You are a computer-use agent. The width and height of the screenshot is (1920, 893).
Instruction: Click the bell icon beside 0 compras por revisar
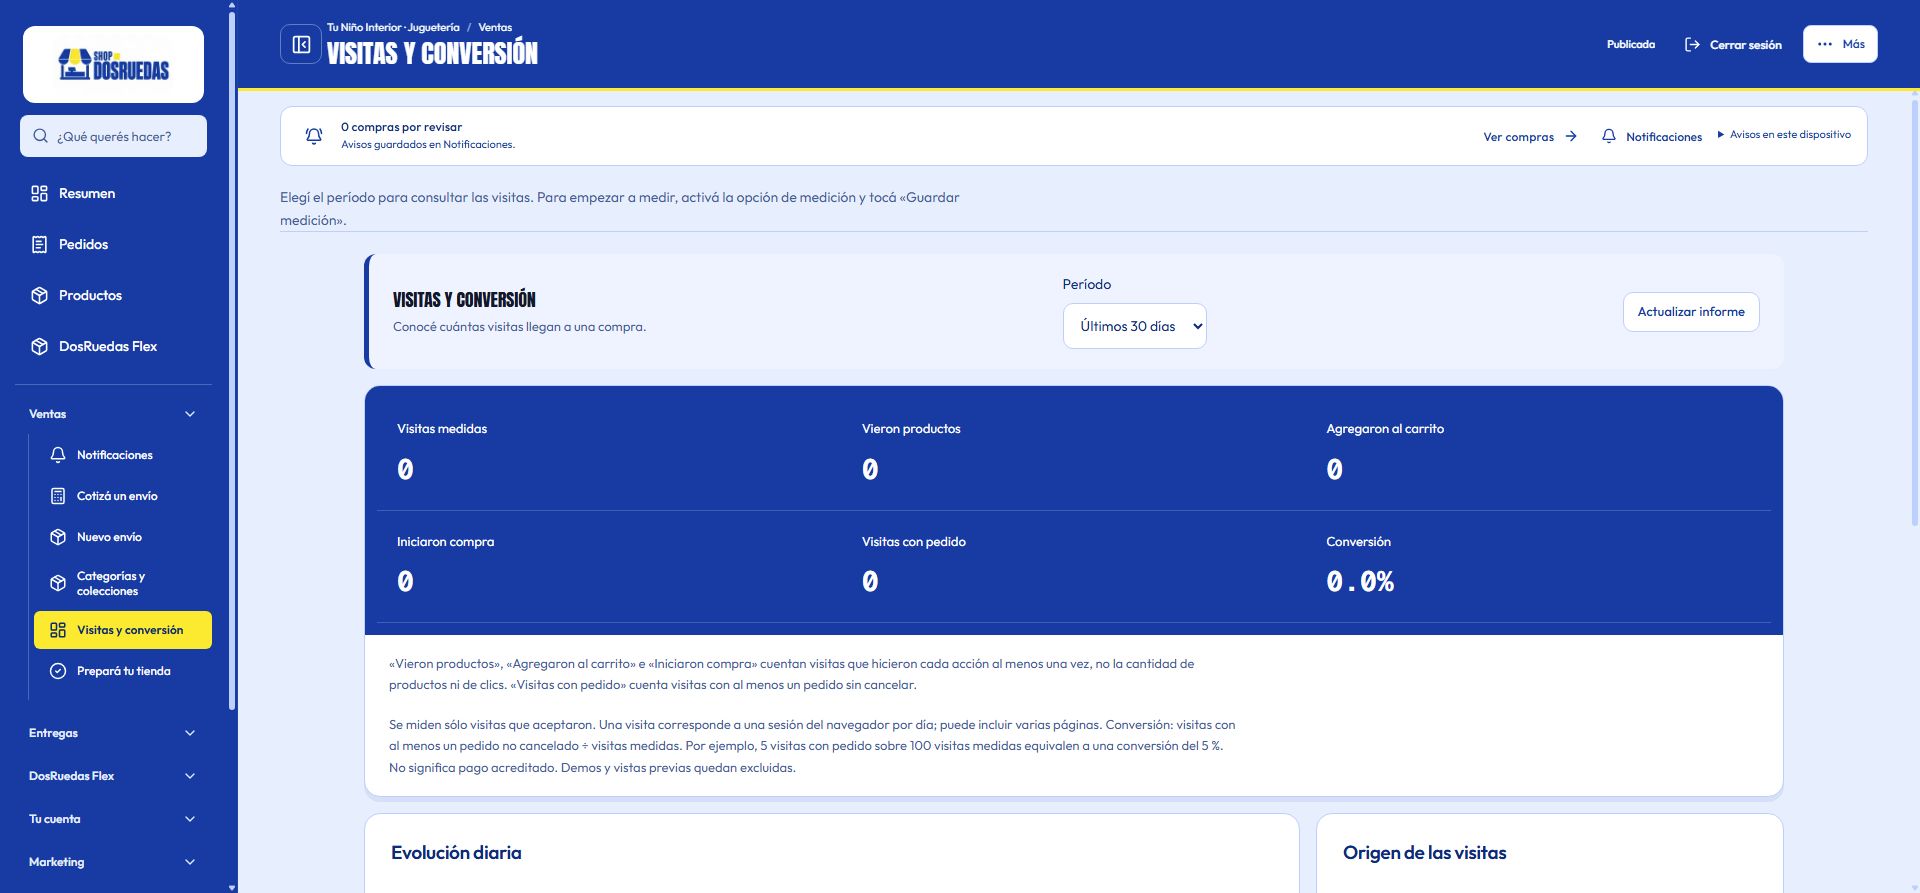click(x=314, y=136)
